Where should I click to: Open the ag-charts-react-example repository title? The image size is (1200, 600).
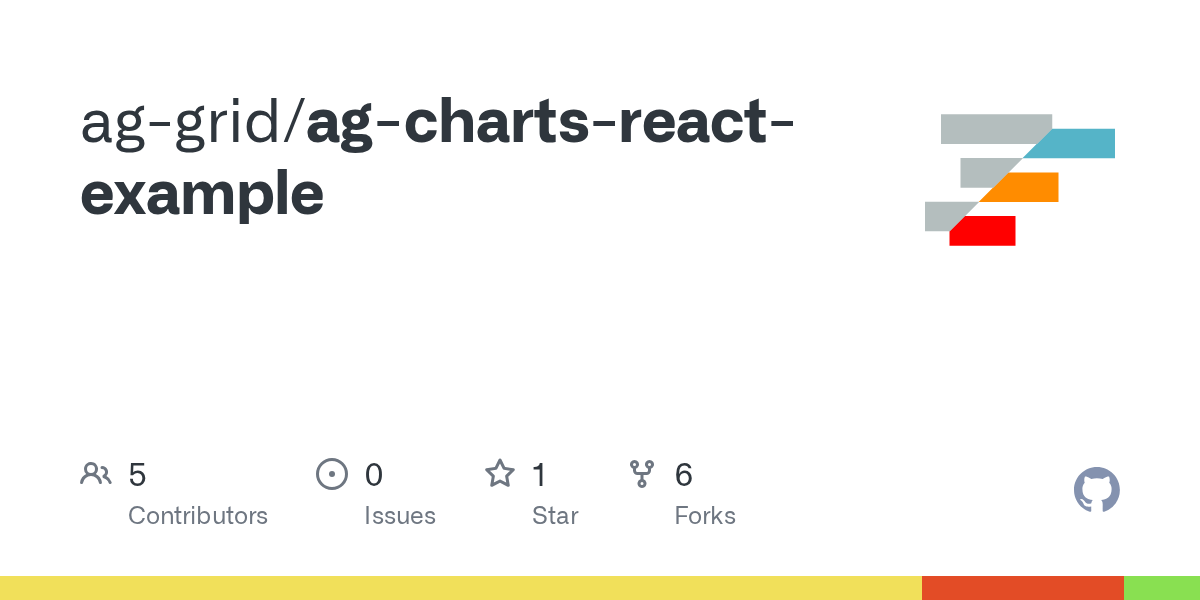pos(438,158)
